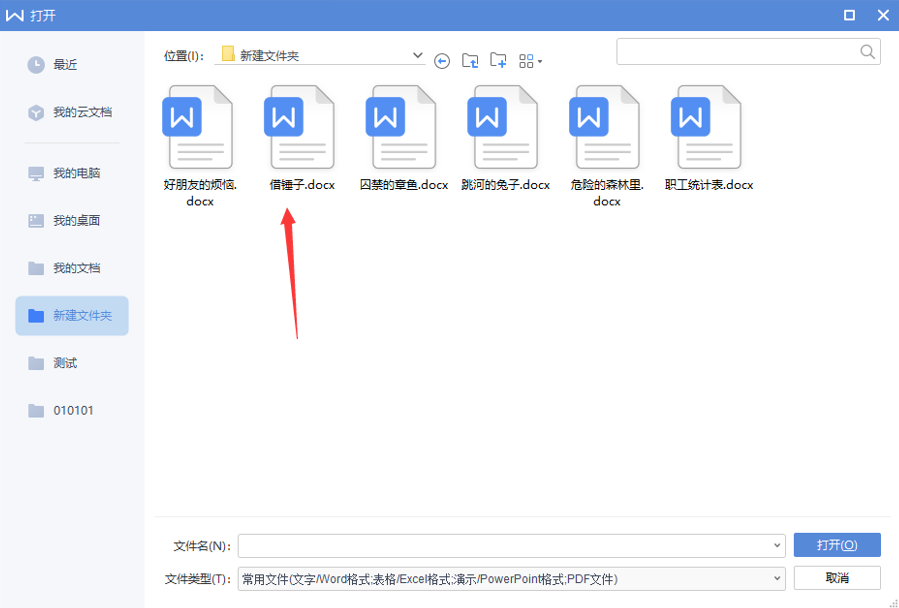
Task: Click the folder icon beside 测试
Action: (x=36, y=363)
